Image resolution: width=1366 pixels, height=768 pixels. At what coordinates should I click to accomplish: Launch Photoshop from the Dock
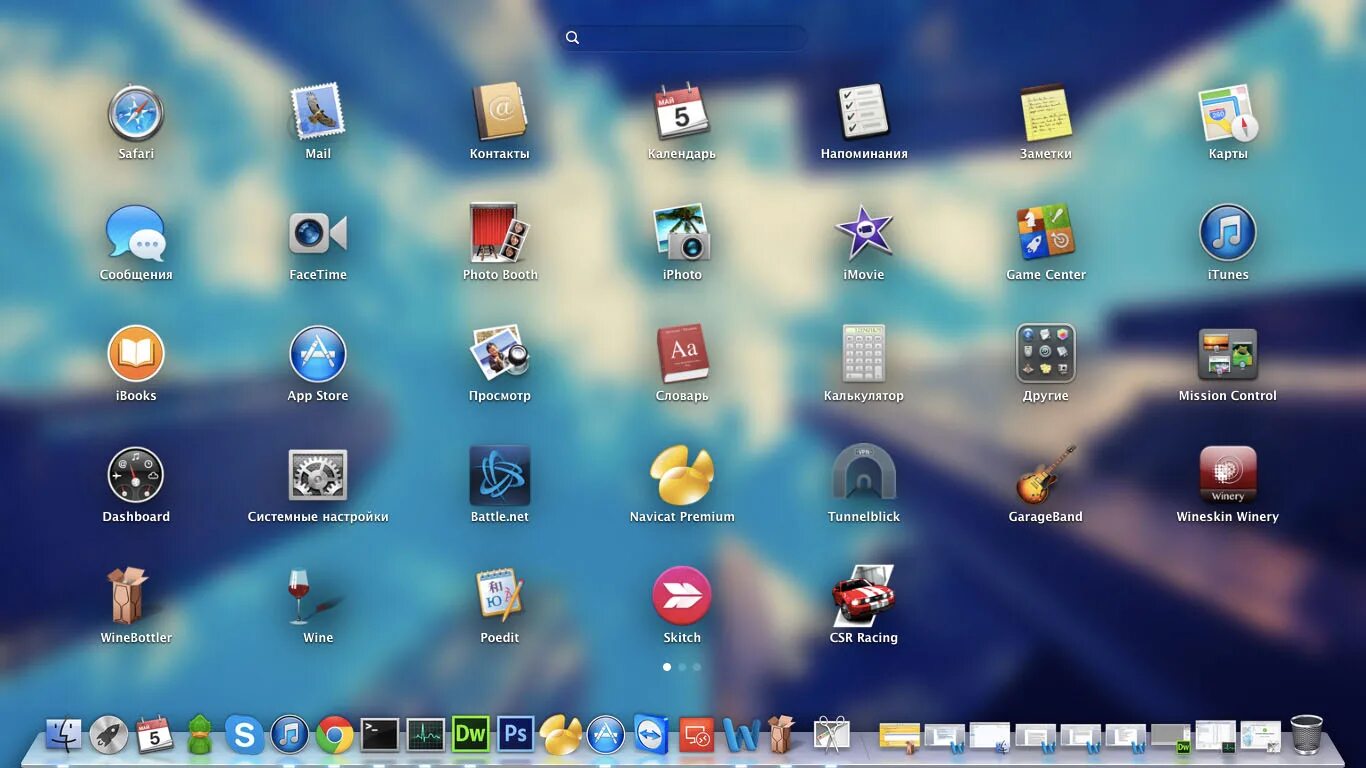click(516, 734)
